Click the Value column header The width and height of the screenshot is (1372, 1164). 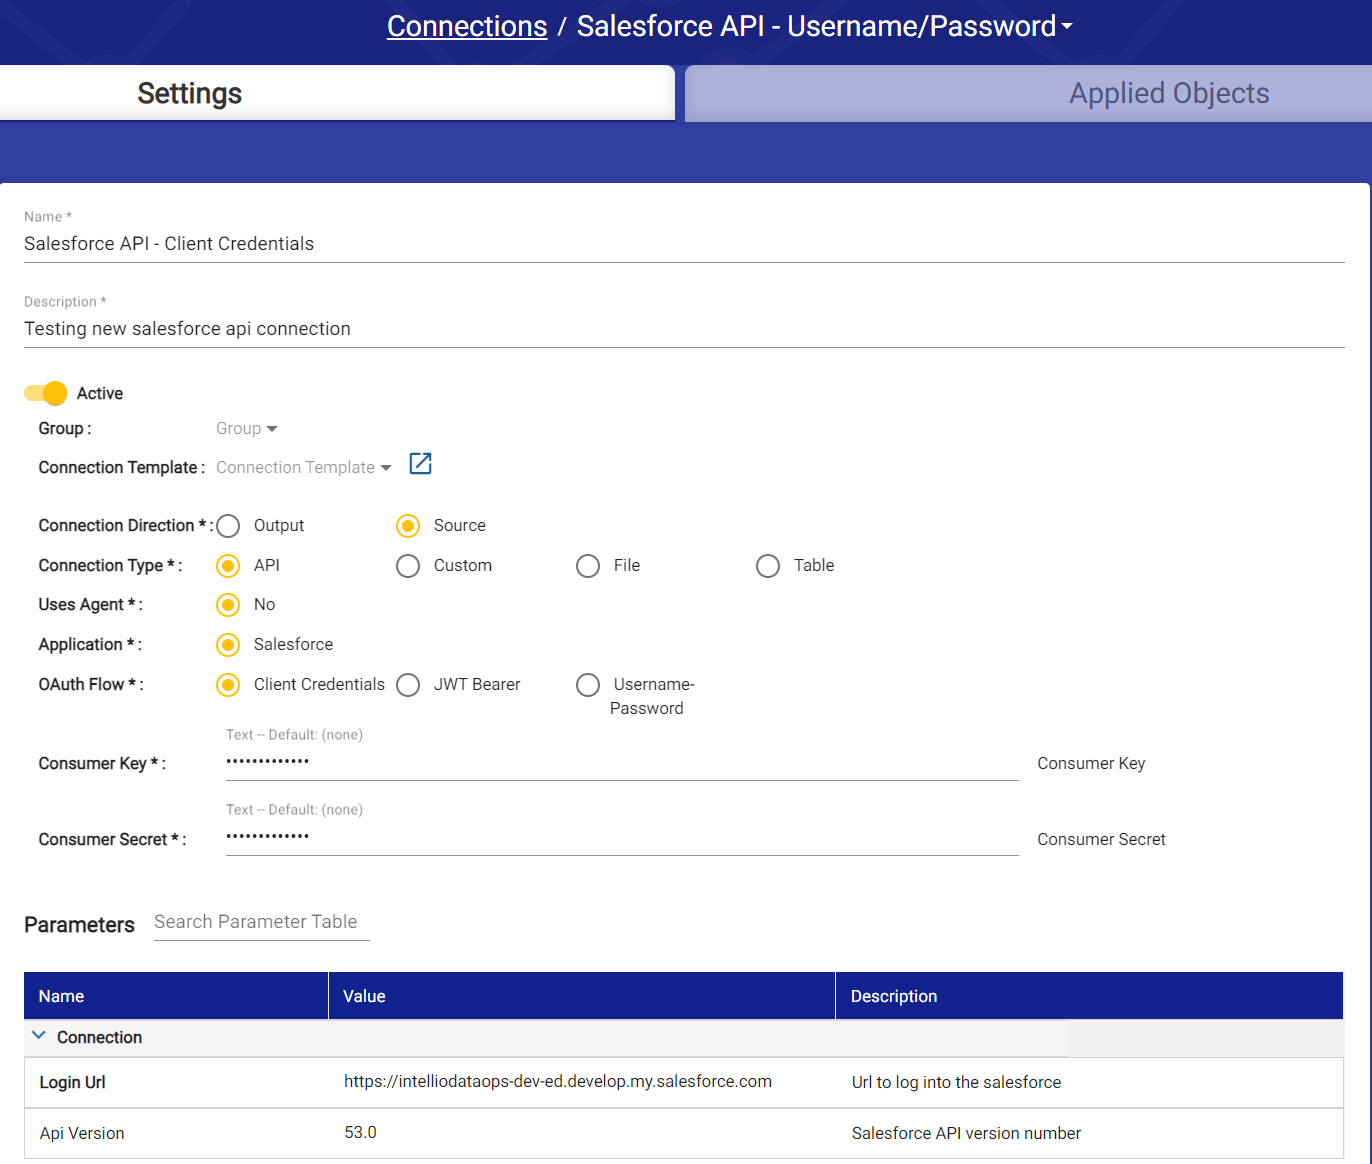click(582, 996)
